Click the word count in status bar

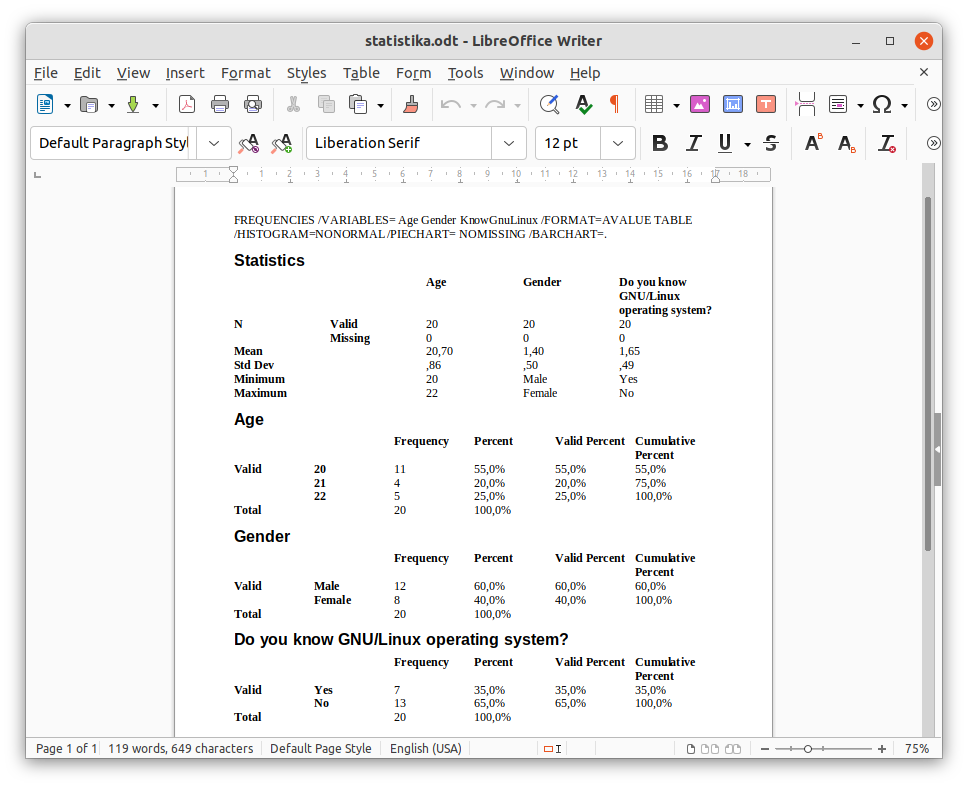(x=181, y=749)
